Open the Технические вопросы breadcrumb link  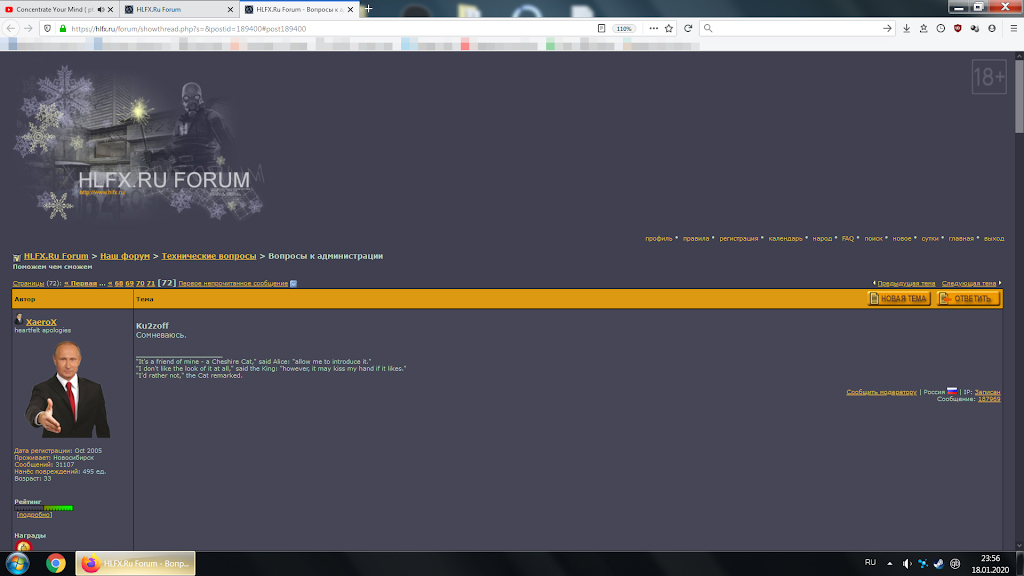[208, 256]
